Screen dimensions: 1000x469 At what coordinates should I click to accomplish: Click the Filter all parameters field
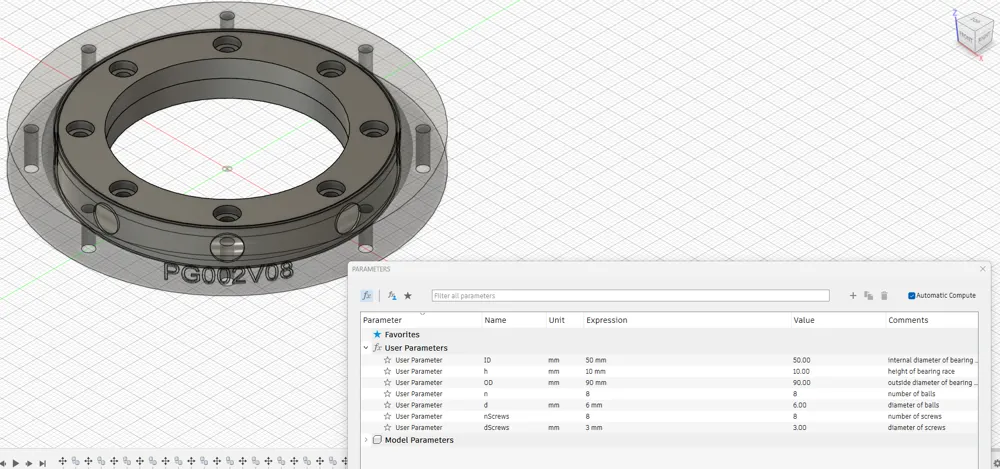630,295
